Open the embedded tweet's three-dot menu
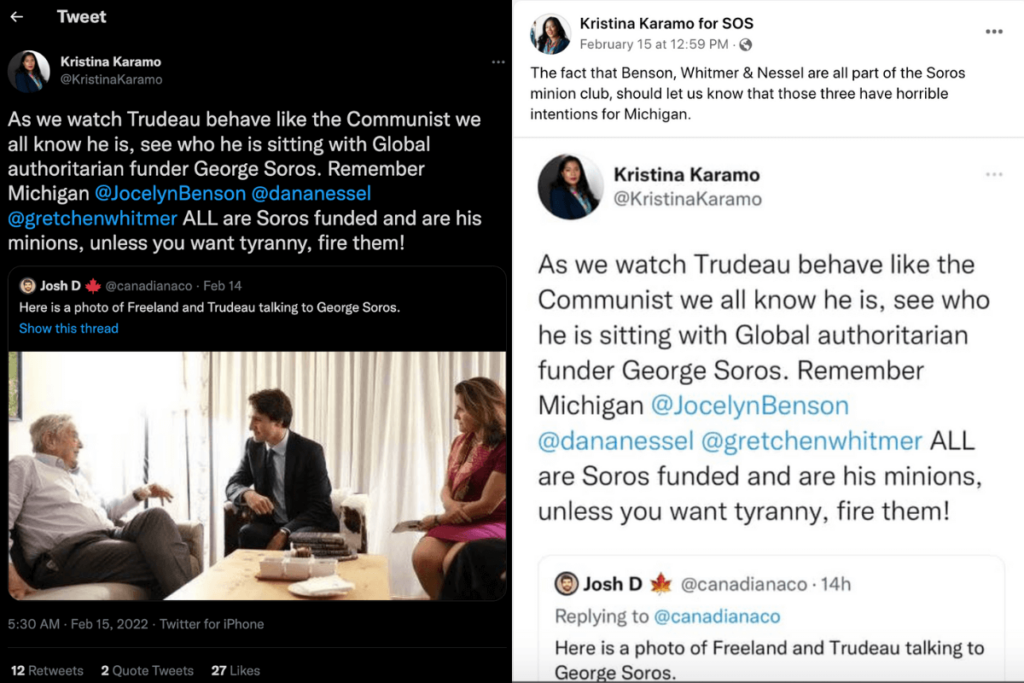Viewport: 1024px width, 683px height. (x=993, y=174)
